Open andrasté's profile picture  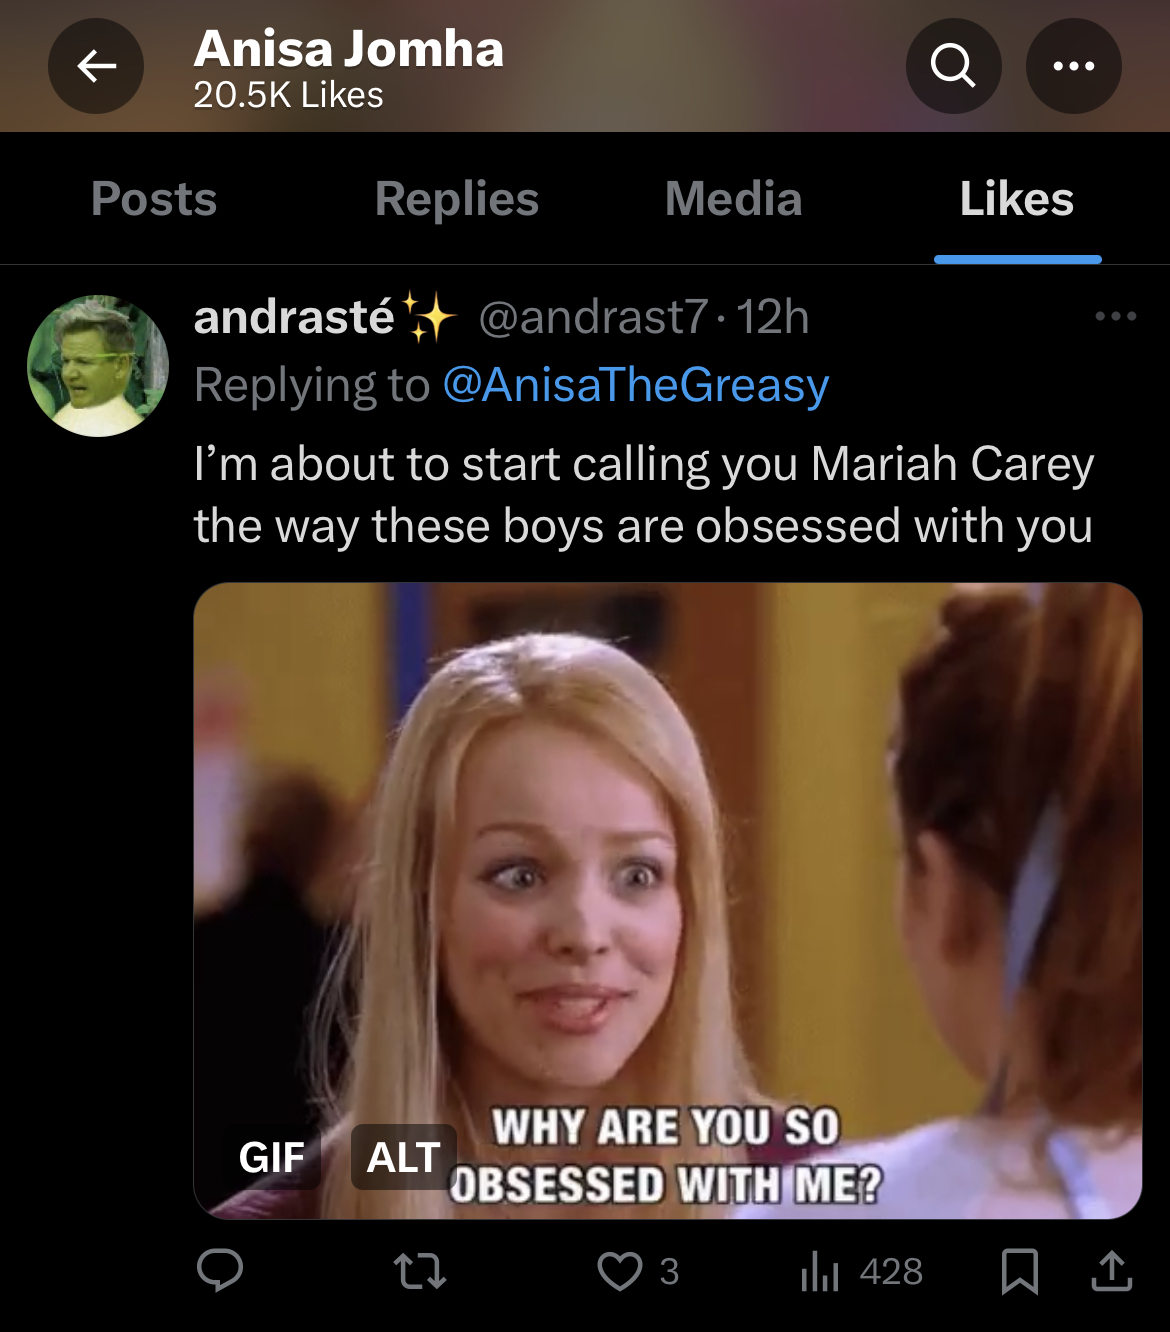pos(98,366)
